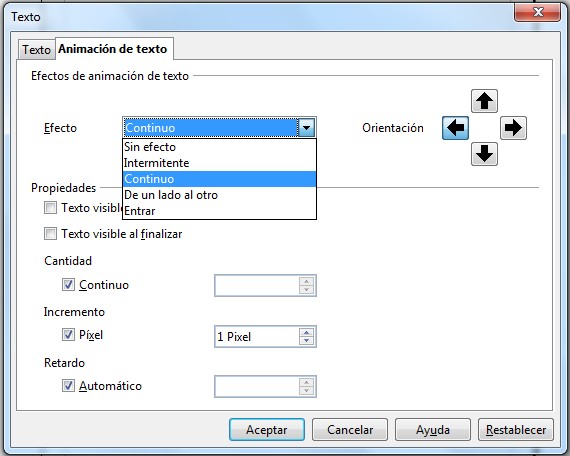The height and width of the screenshot is (456, 570).
Task: Increase the Cantidad spinner value
Action: tap(306, 281)
